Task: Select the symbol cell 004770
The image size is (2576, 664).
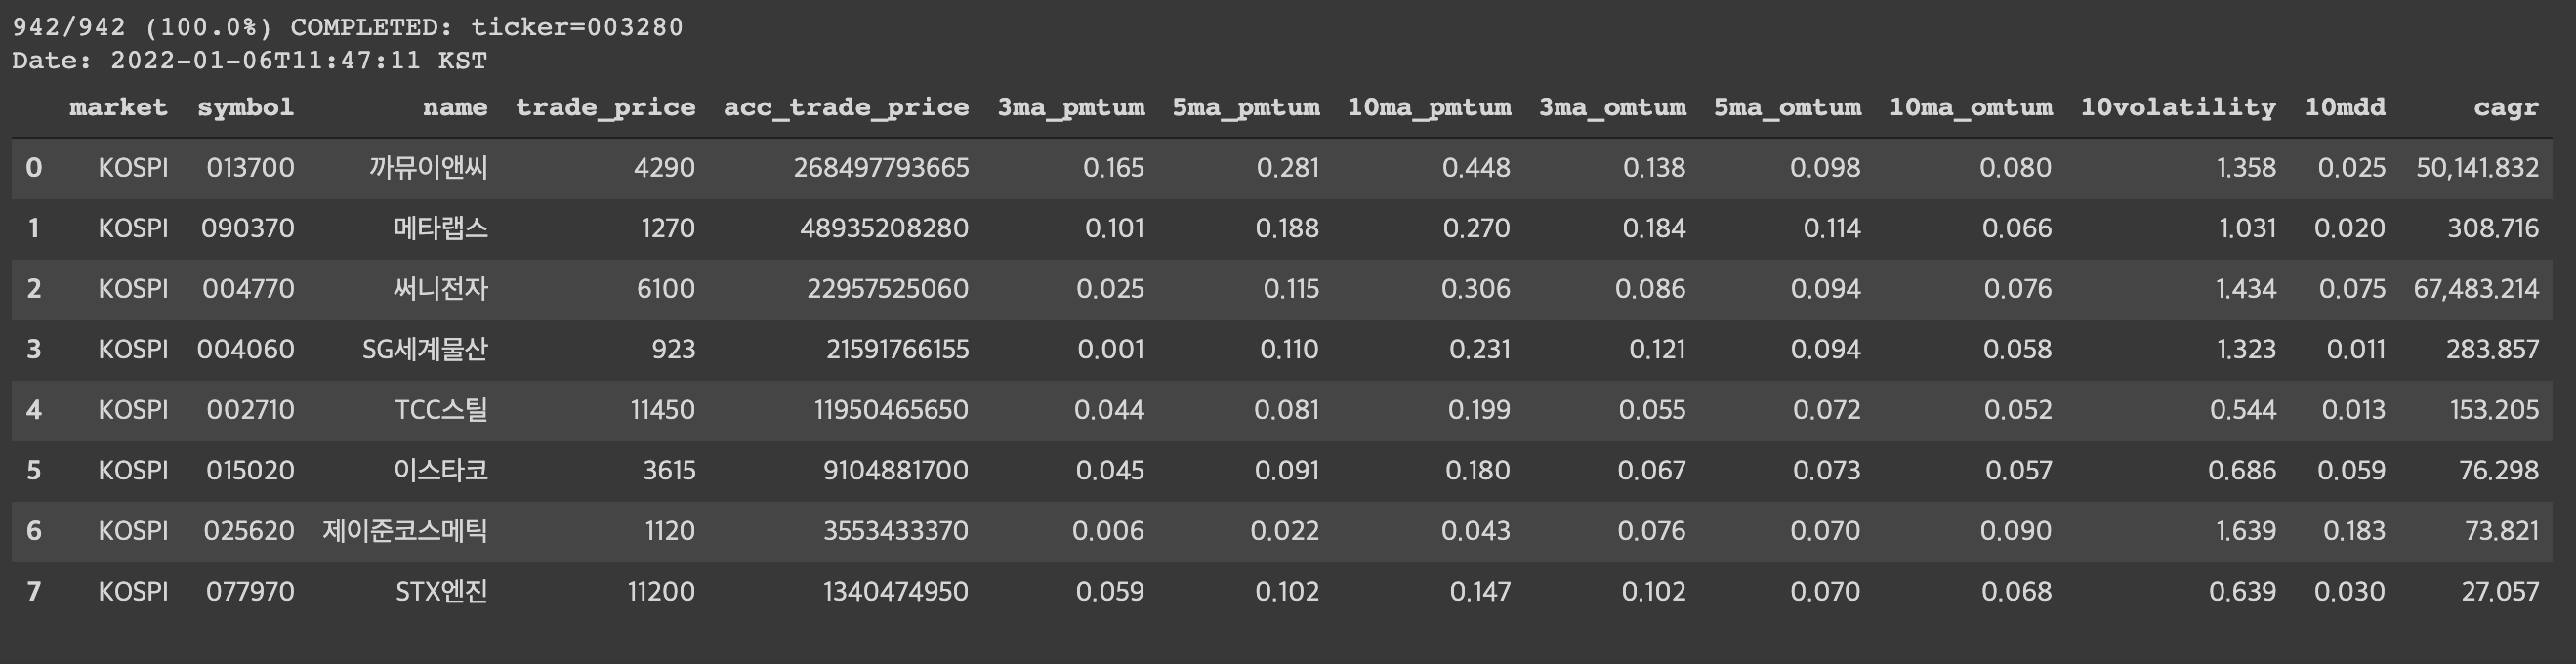Action: (x=248, y=289)
